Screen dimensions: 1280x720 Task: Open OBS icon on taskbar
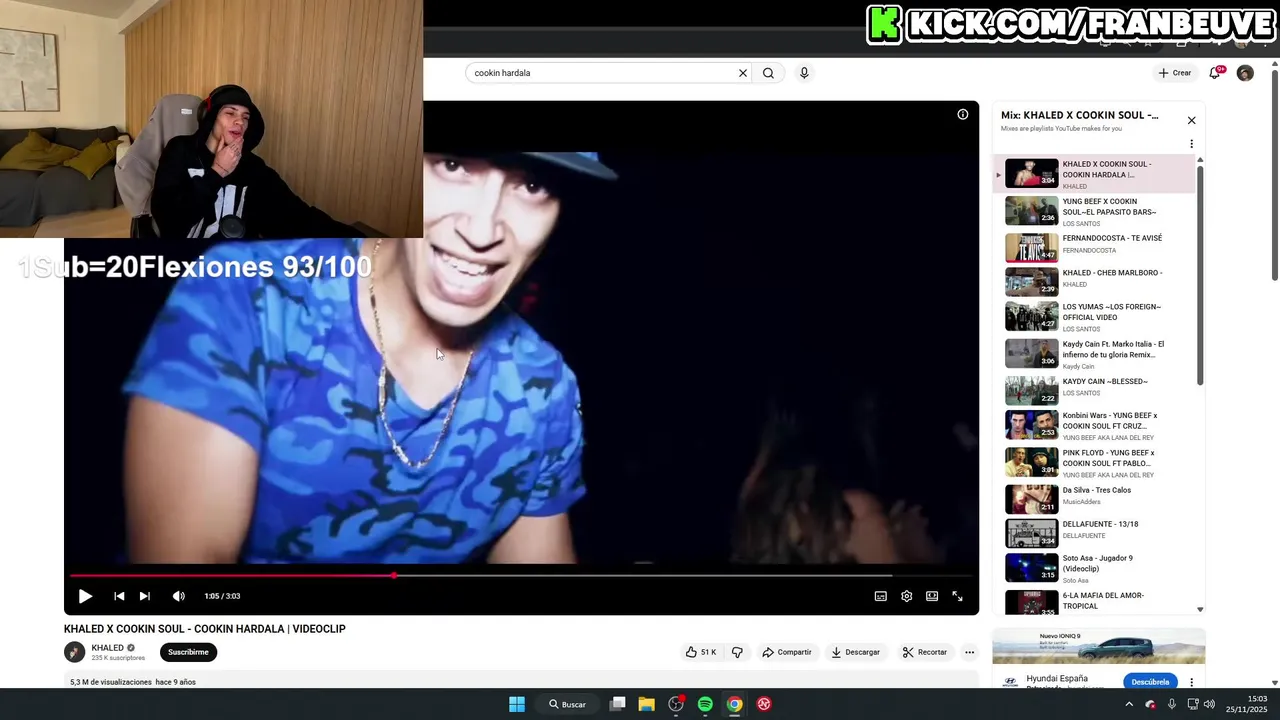pyautogui.click(x=676, y=704)
